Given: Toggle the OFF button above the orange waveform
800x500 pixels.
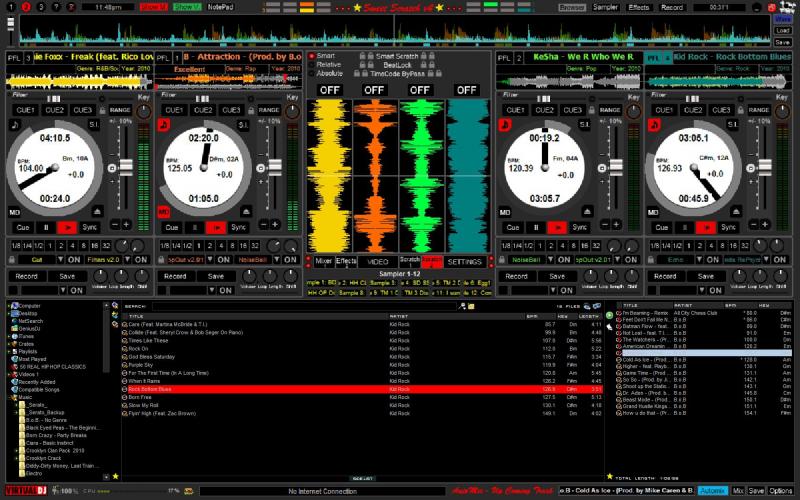Looking at the screenshot, I should (374, 90).
